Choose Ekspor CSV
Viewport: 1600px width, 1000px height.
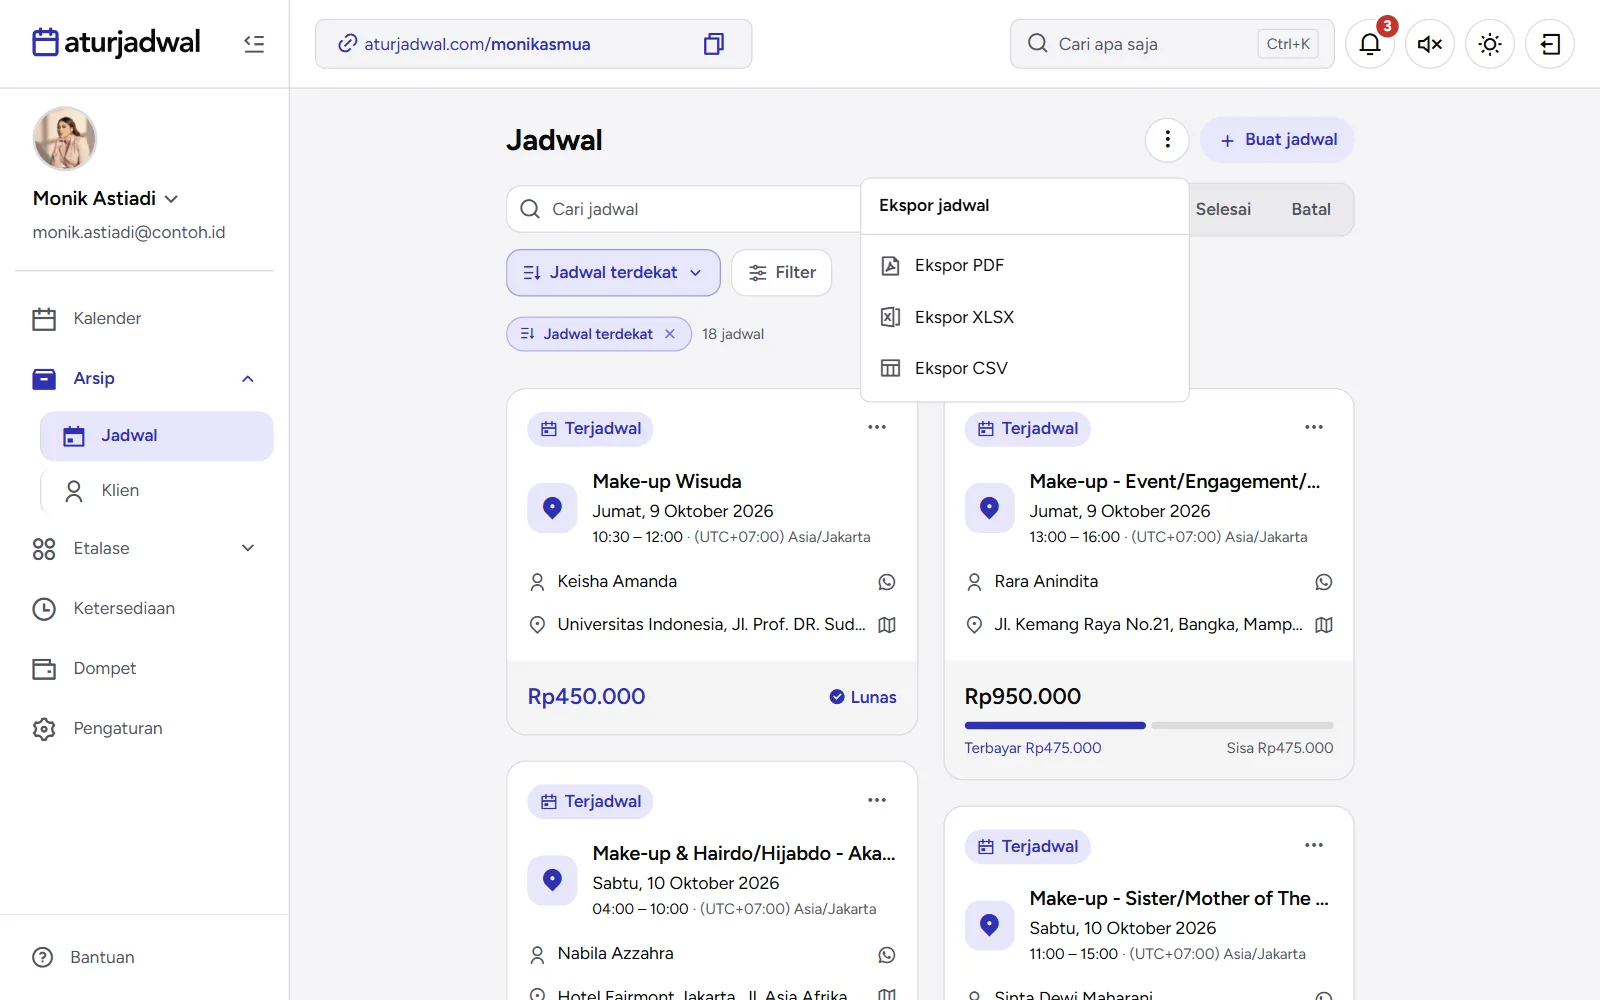pos(1024,369)
